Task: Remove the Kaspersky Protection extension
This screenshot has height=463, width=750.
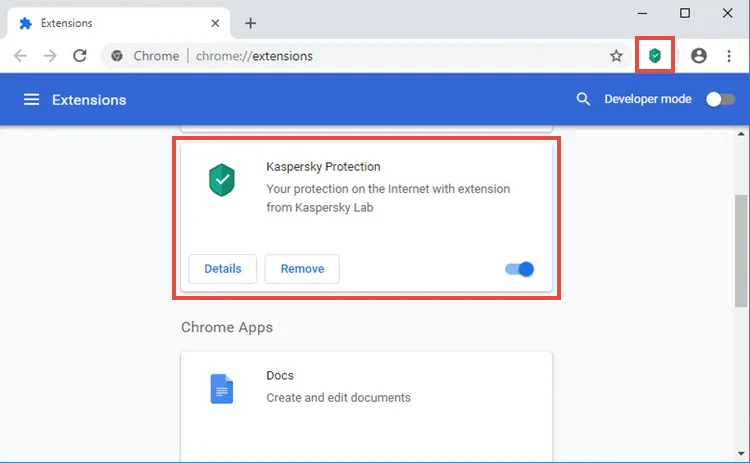Action: (x=302, y=269)
